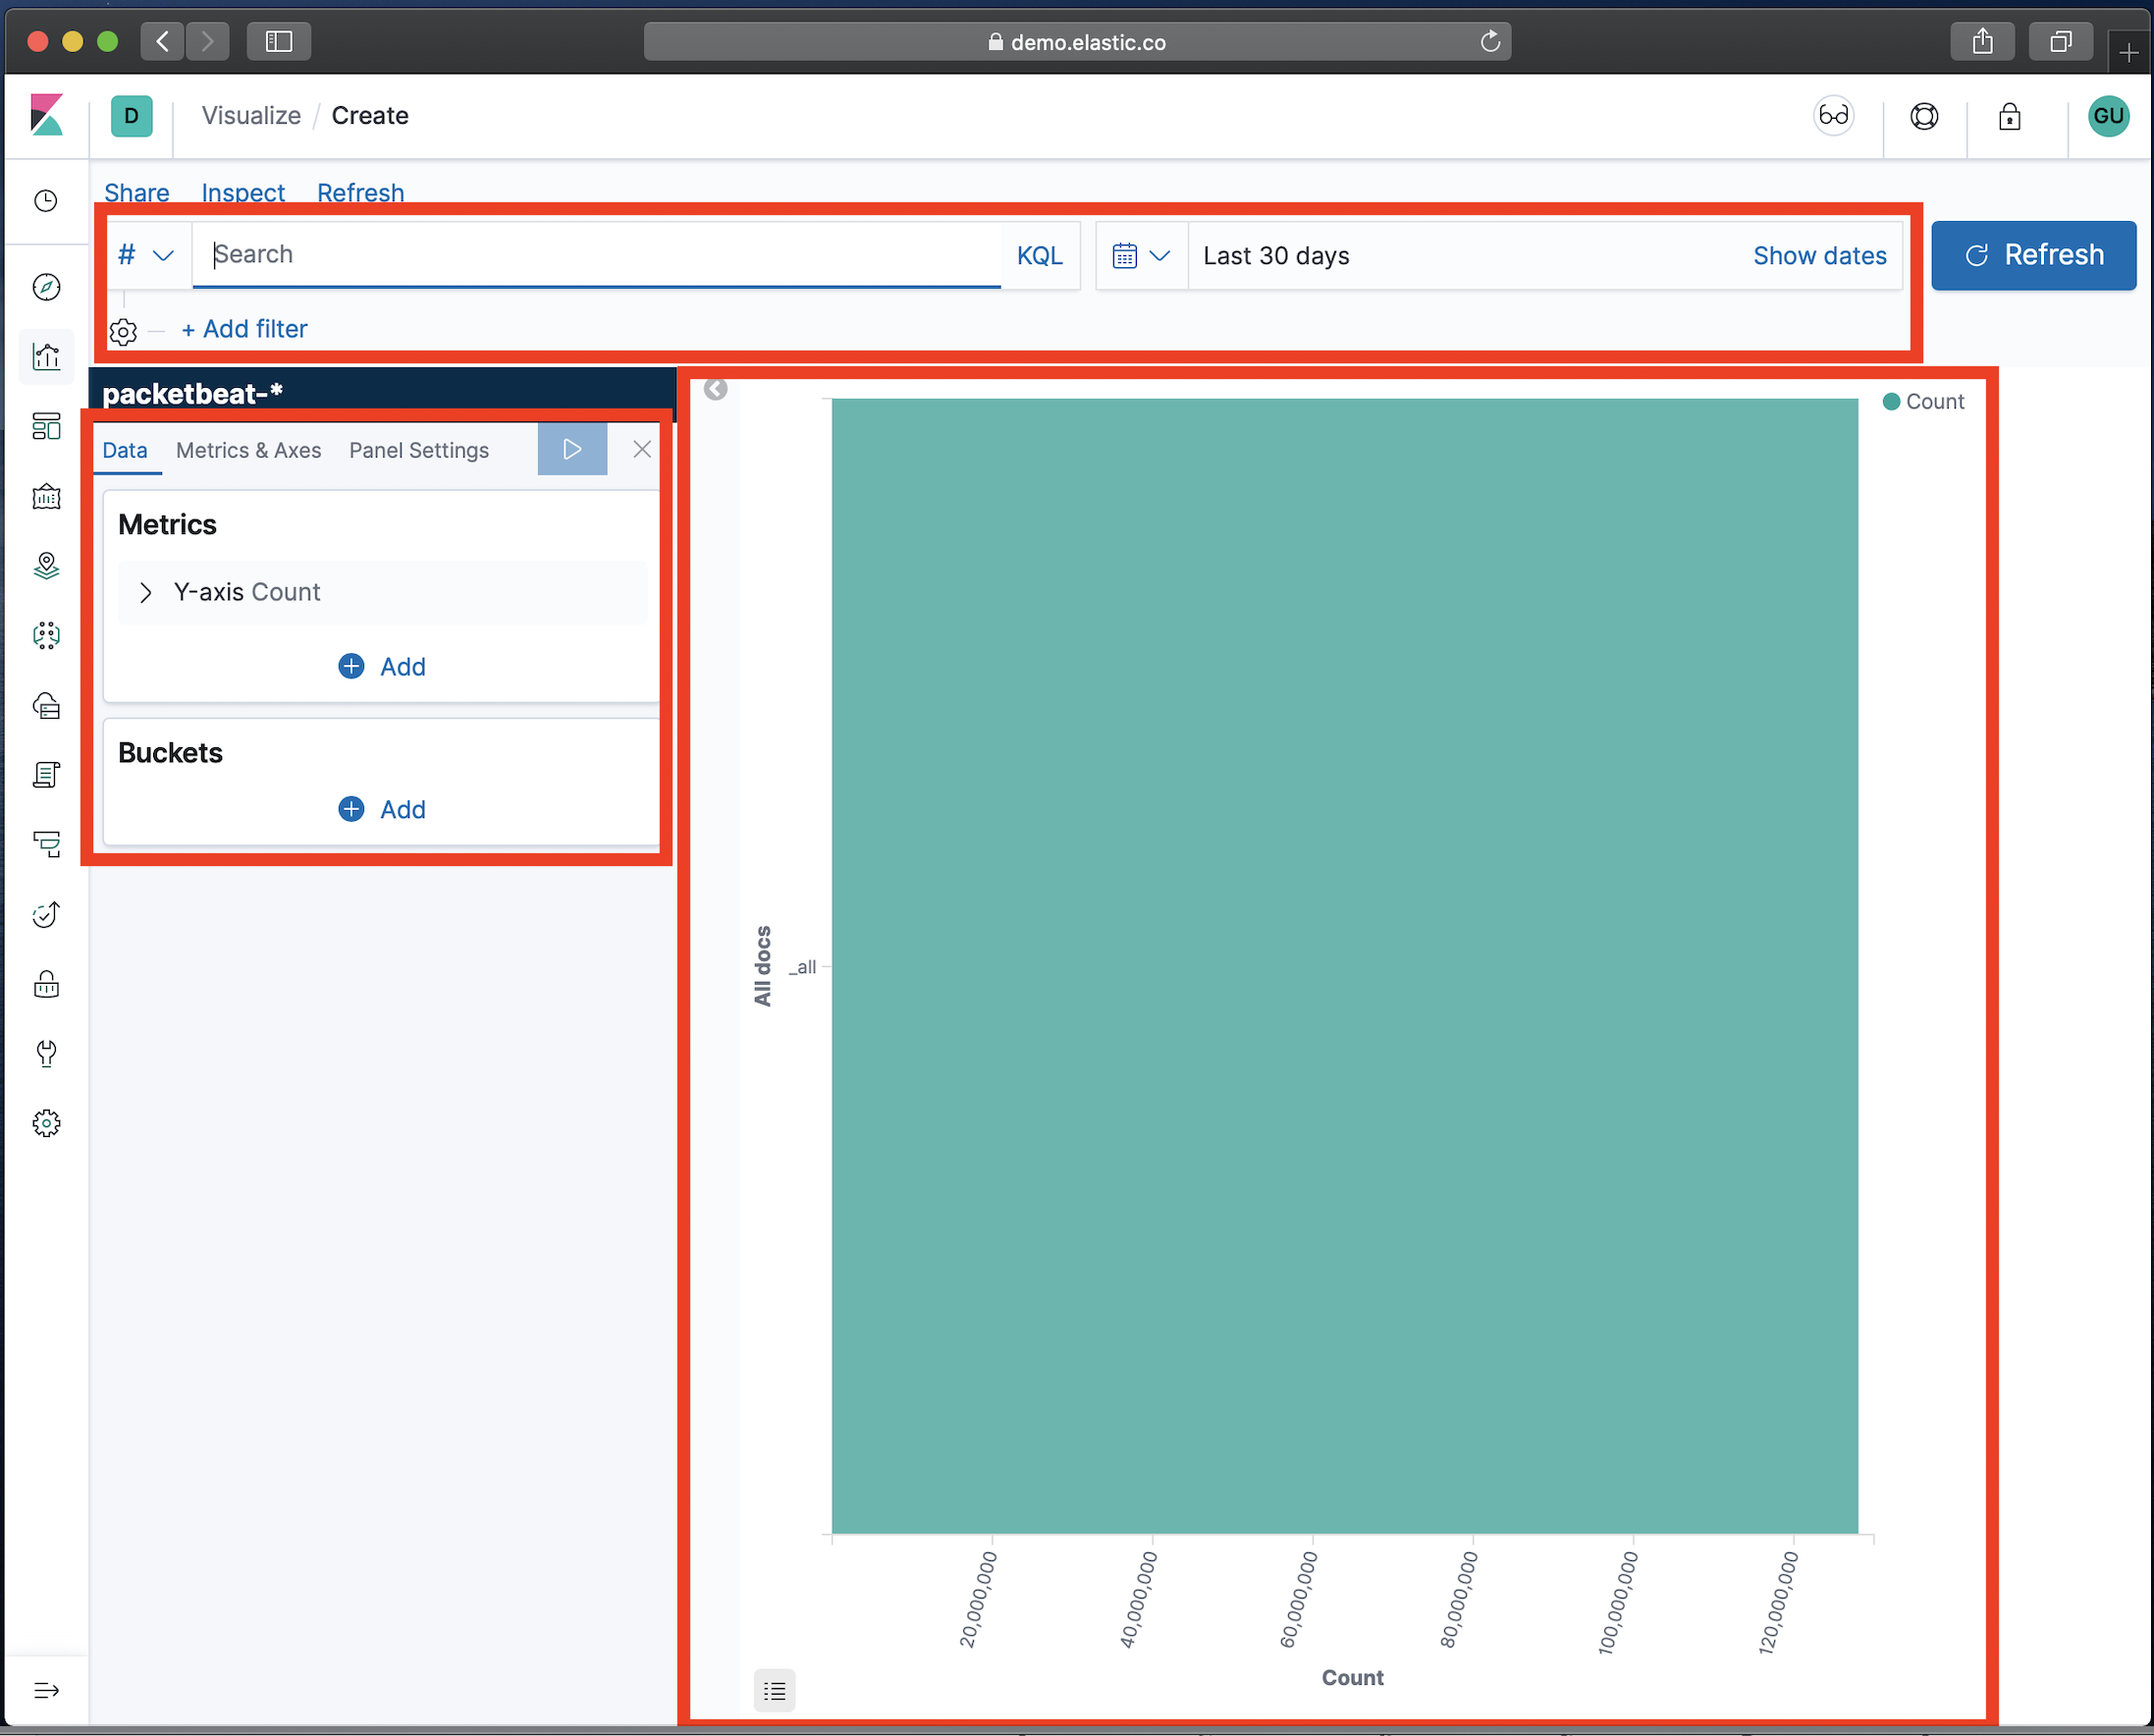The width and height of the screenshot is (2154, 1736).
Task: Toggle the chart legend list button
Action: tap(774, 1691)
